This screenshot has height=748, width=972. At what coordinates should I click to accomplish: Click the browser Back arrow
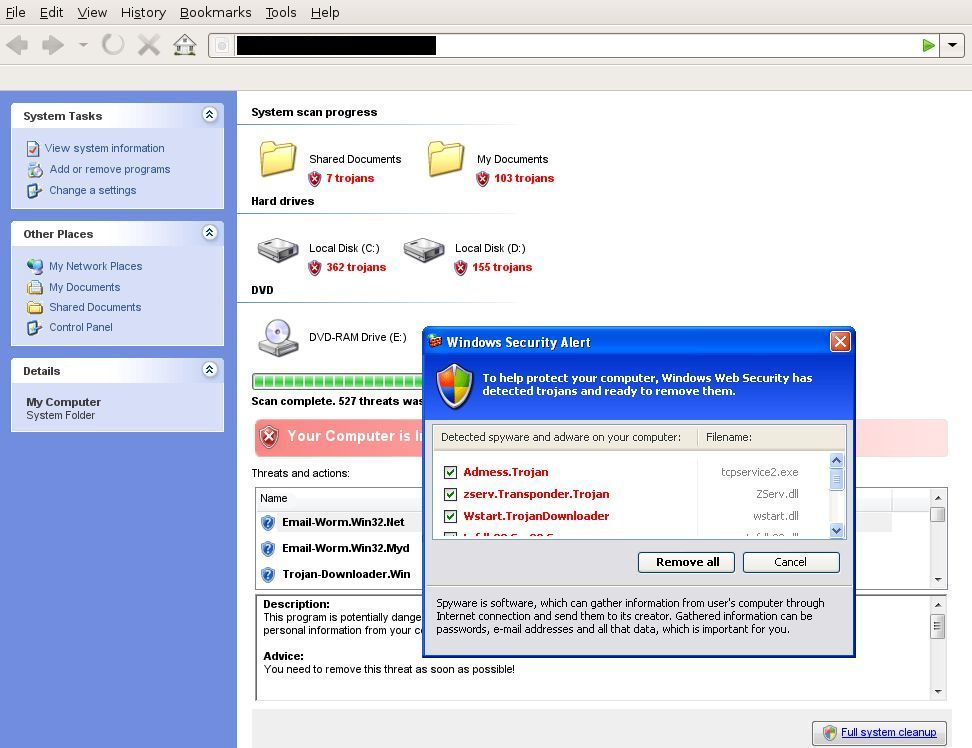(x=17, y=45)
